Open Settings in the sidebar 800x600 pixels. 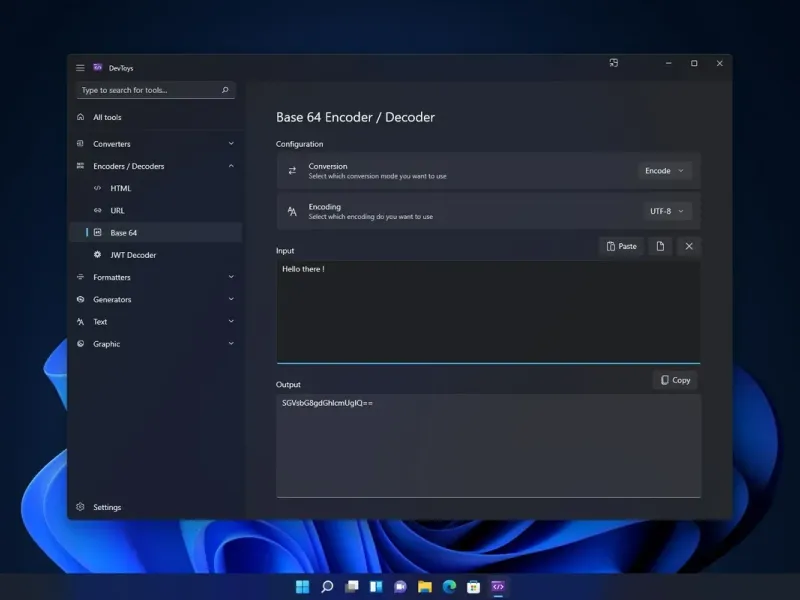point(155,507)
